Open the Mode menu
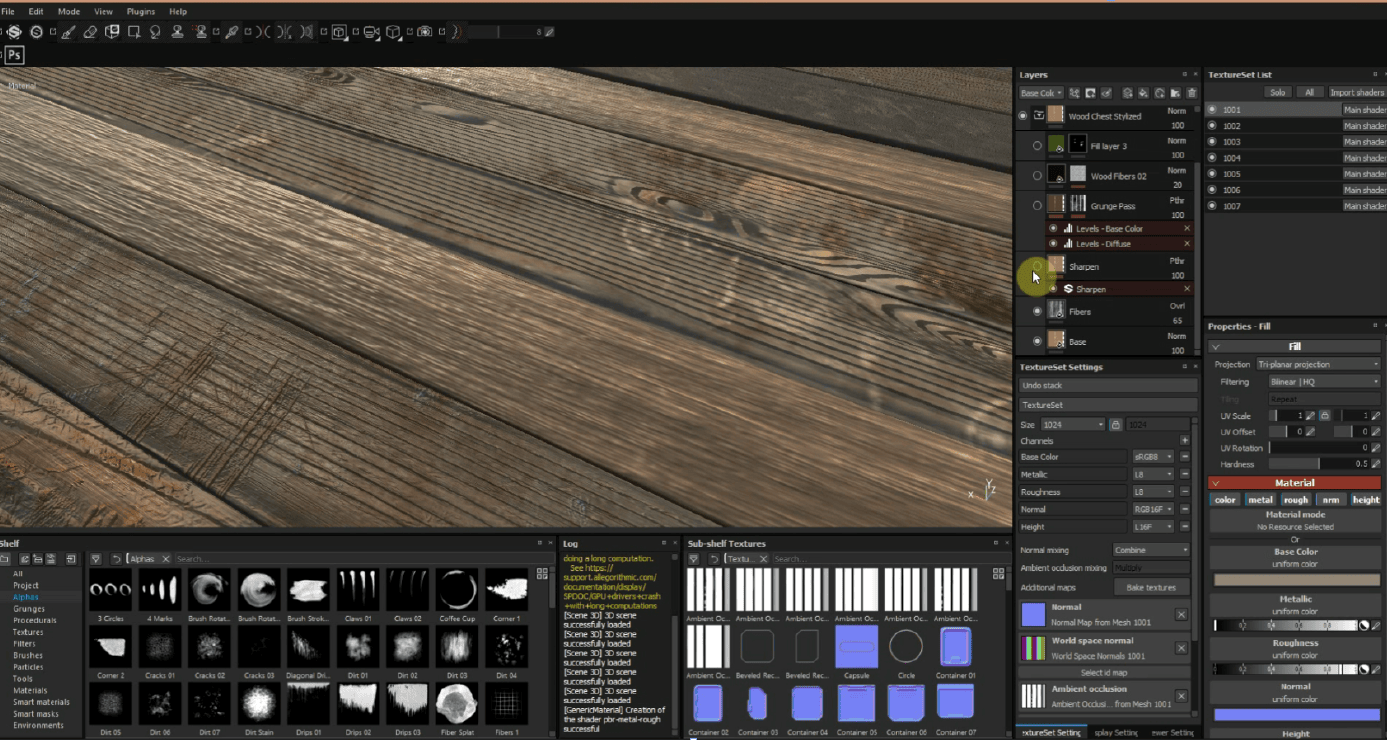The image size is (1387, 740). tap(69, 11)
